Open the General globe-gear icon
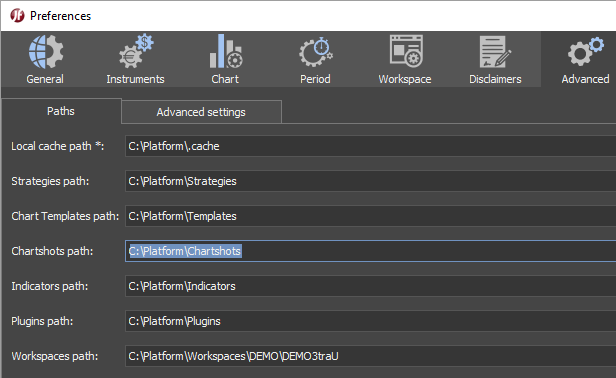The width and height of the screenshot is (616, 378). (46, 52)
